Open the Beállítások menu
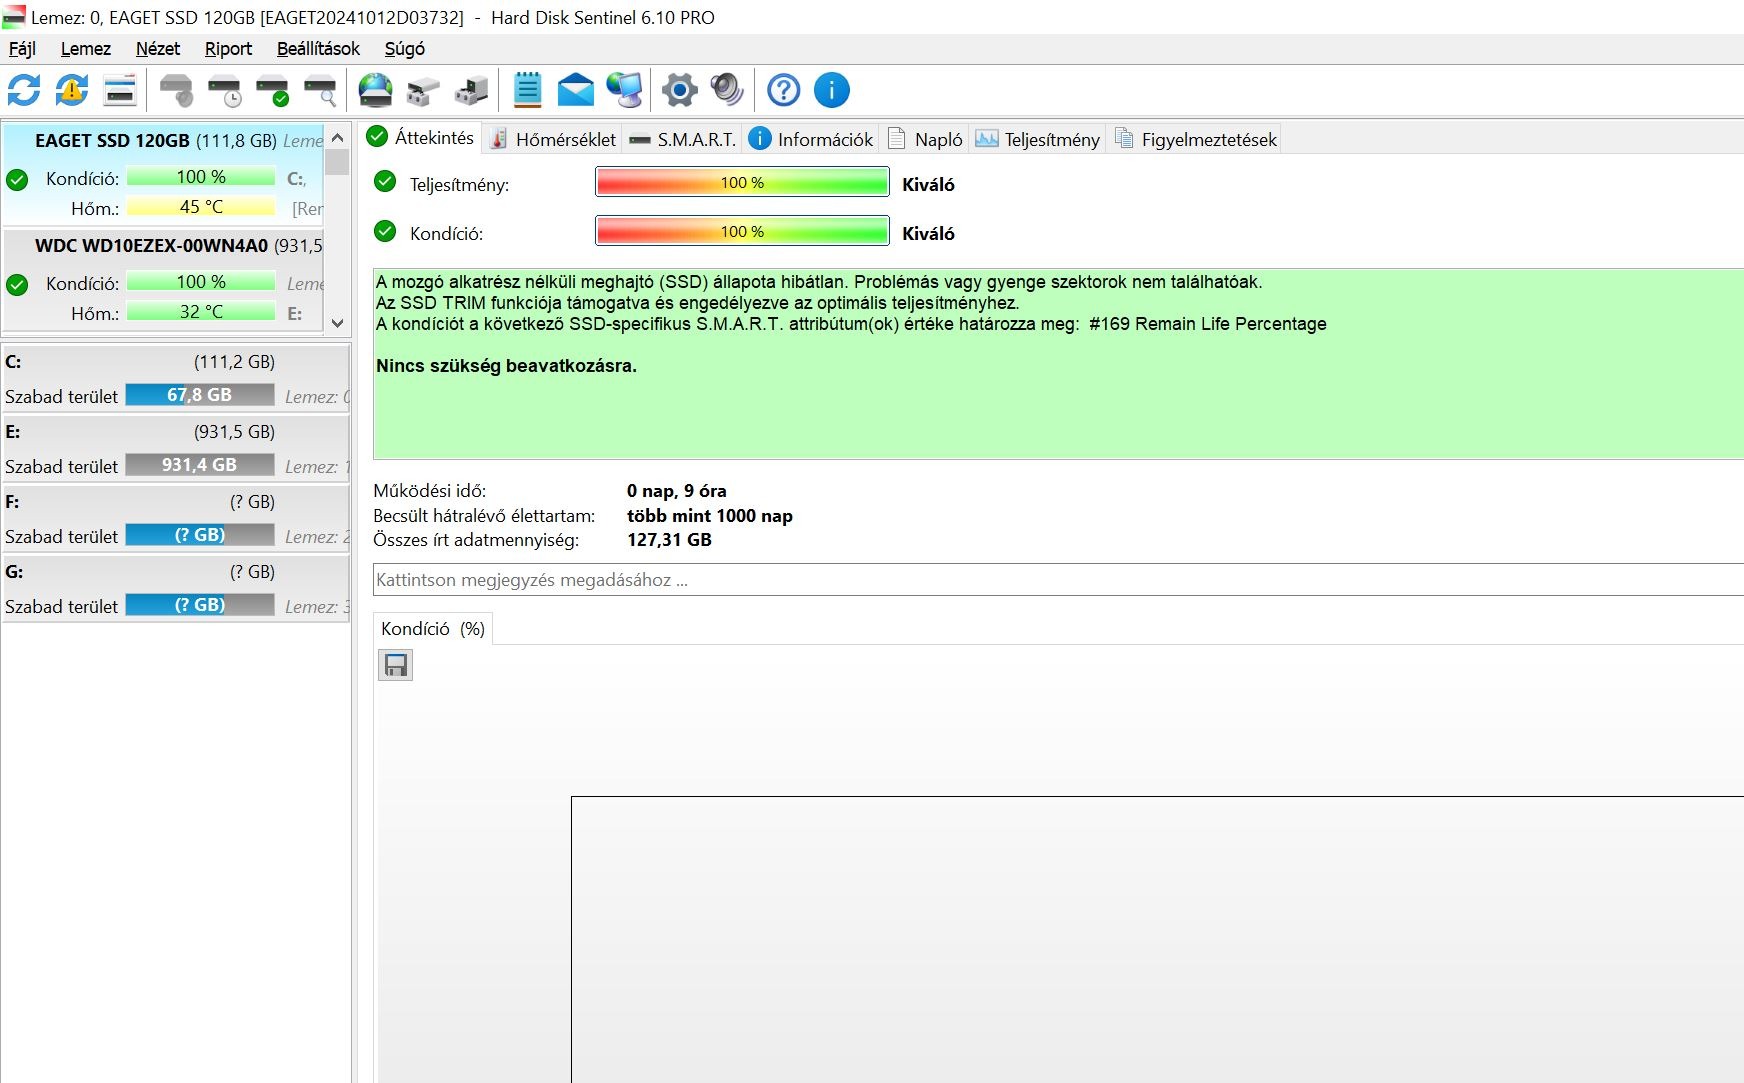This screenshot has height=1083, width=1744. (318, 49)
